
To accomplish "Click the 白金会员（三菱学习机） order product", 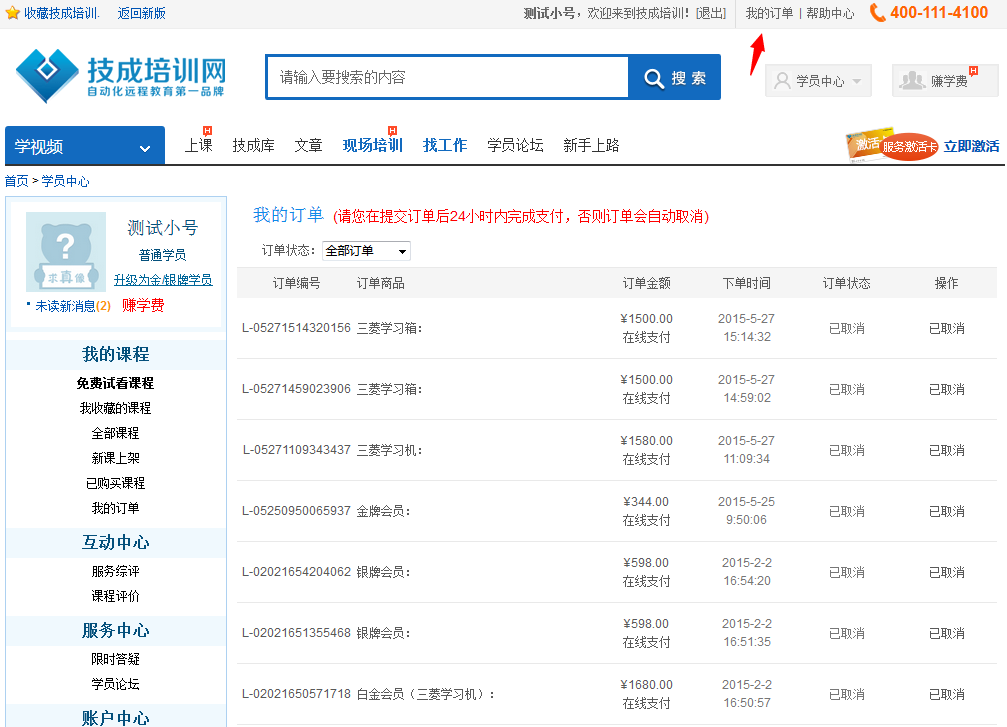I will tap(426, 694).
